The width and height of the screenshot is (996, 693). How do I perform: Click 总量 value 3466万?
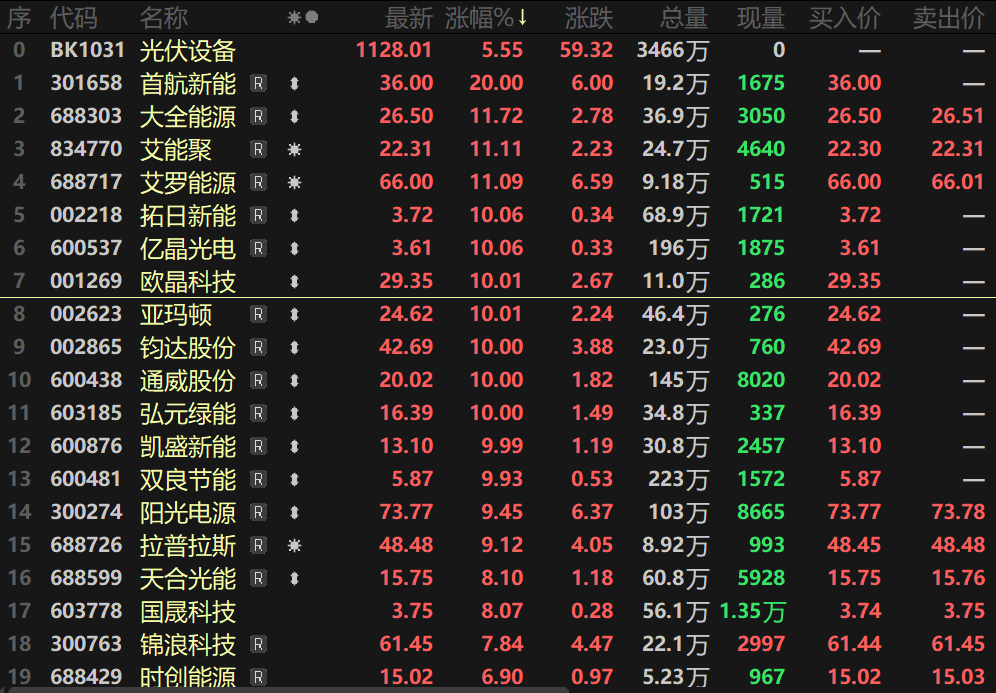(673, 51)
